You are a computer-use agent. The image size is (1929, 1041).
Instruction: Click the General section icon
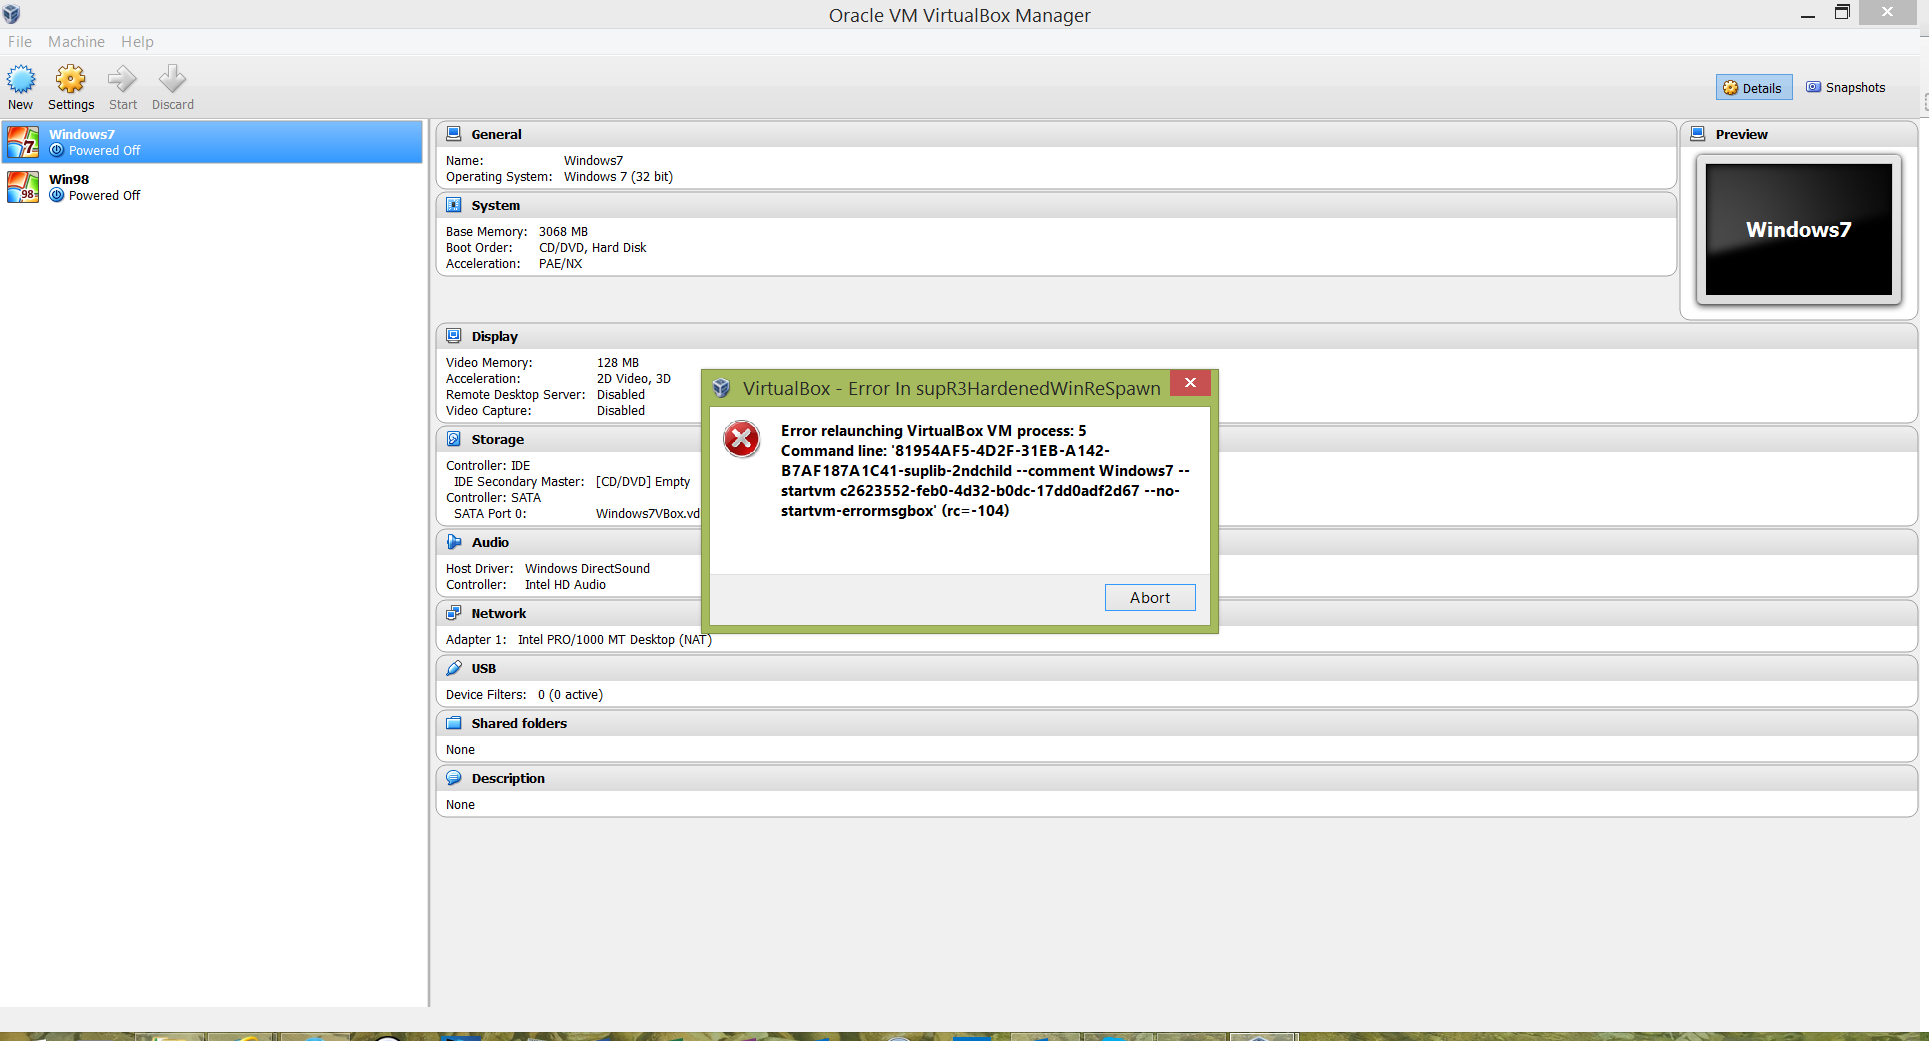454,134
